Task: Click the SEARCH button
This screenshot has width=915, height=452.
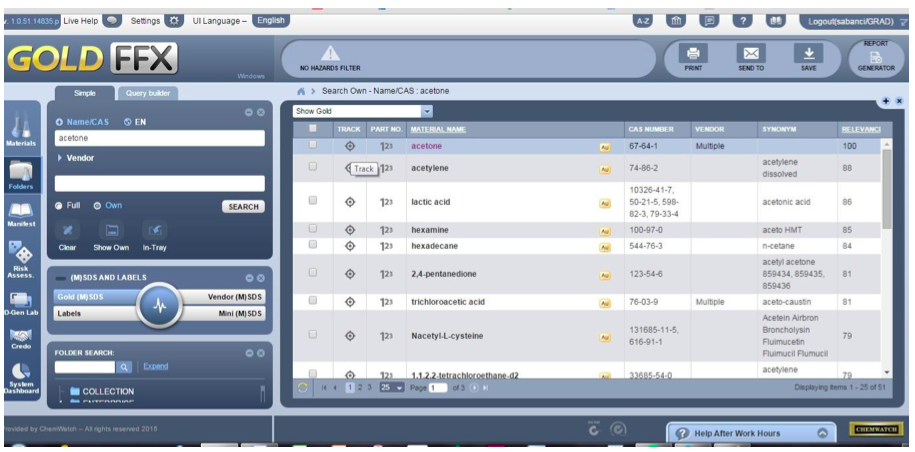Action: (x=243, y=206)
